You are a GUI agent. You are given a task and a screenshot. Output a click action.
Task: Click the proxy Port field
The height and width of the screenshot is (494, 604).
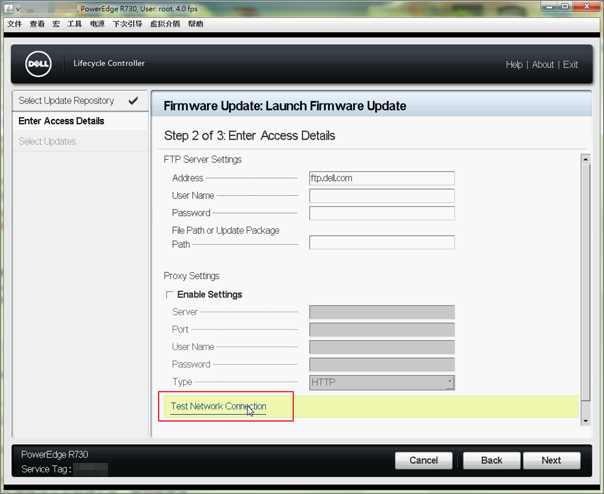click(382, 330)
